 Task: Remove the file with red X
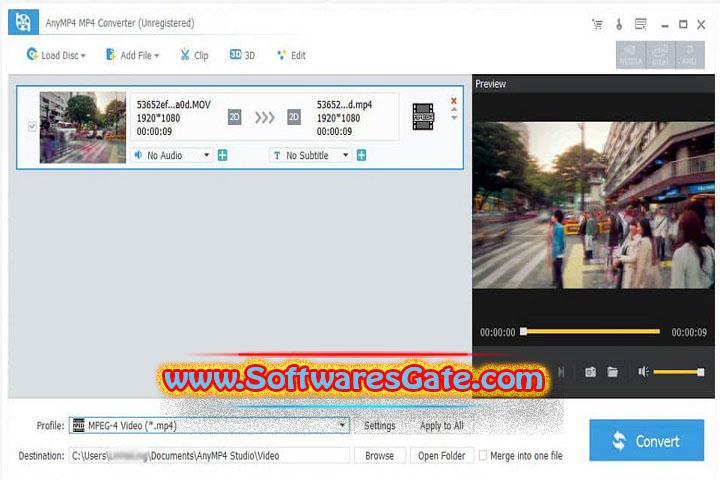pos(454,101)
